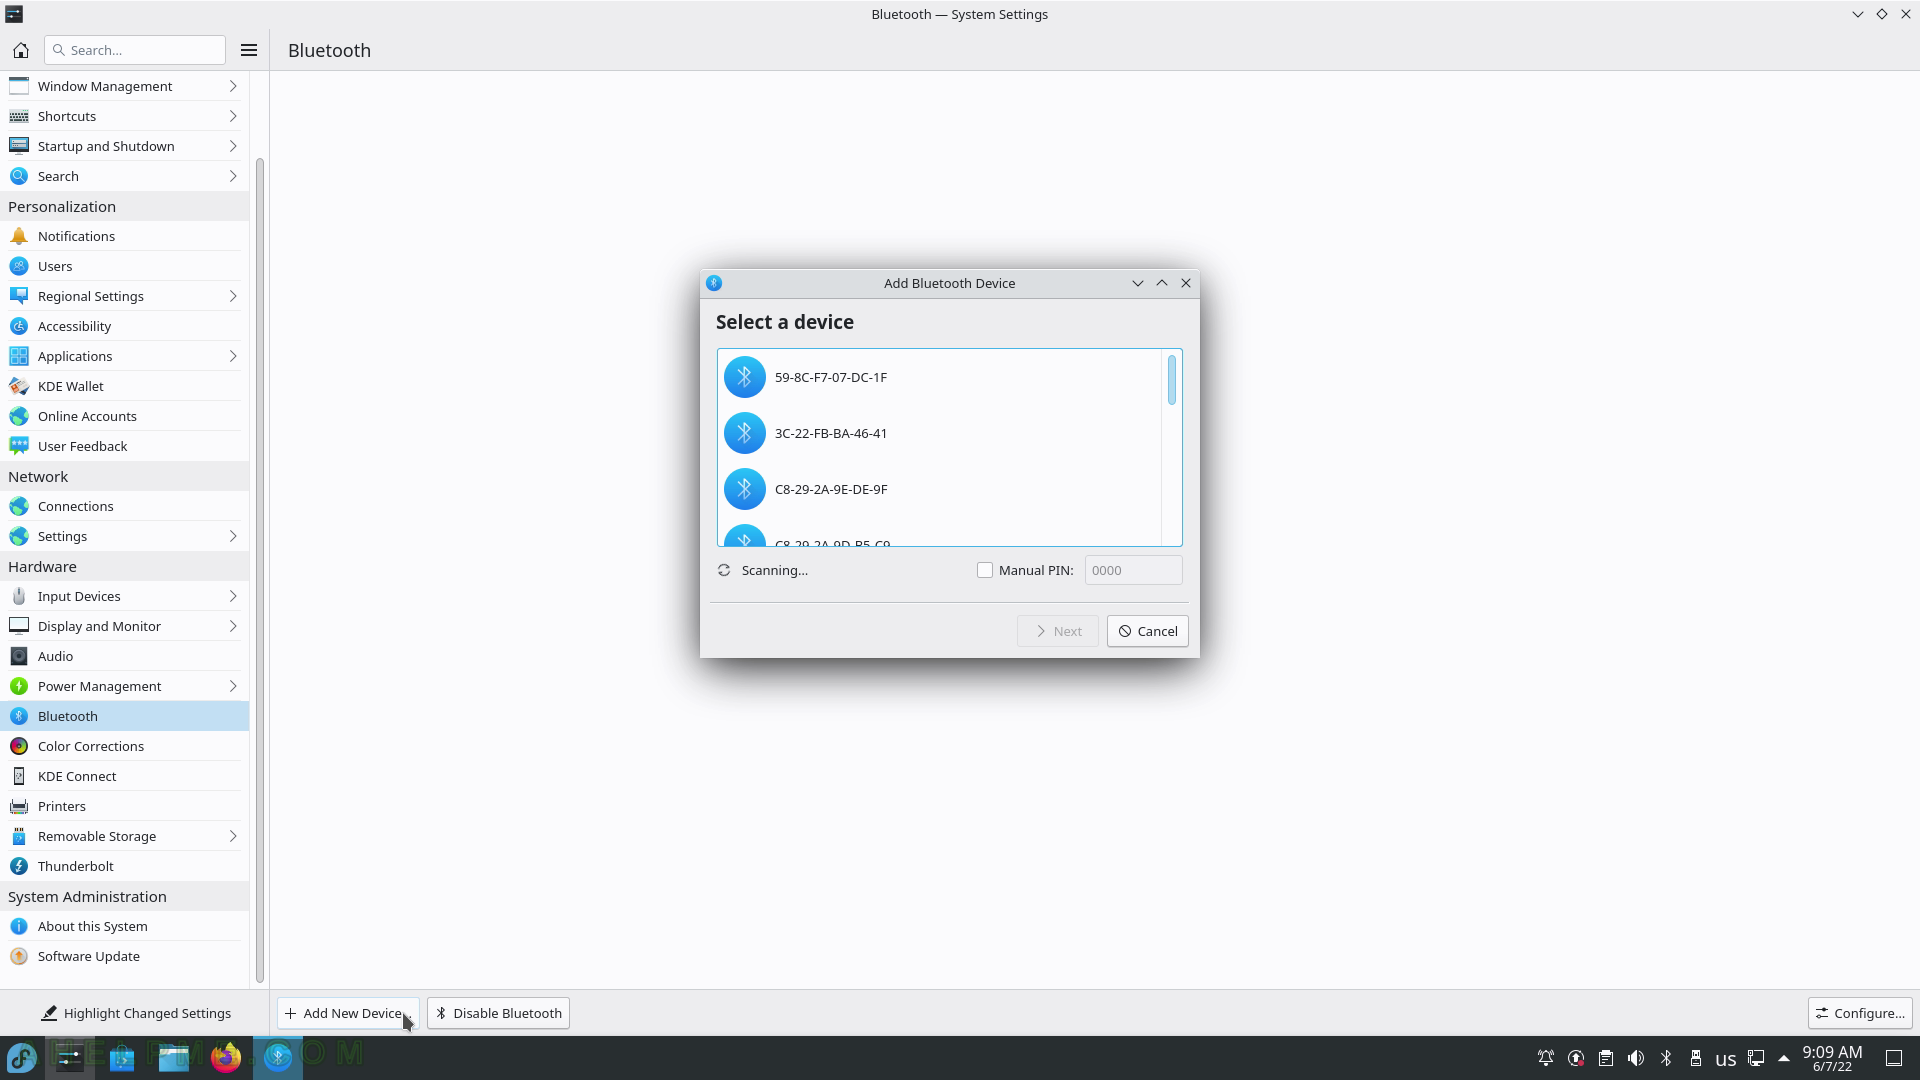Click the Audio speaker icon in the sidebar
Screen dimensions: 1920x1080
(x=19, y=656)
